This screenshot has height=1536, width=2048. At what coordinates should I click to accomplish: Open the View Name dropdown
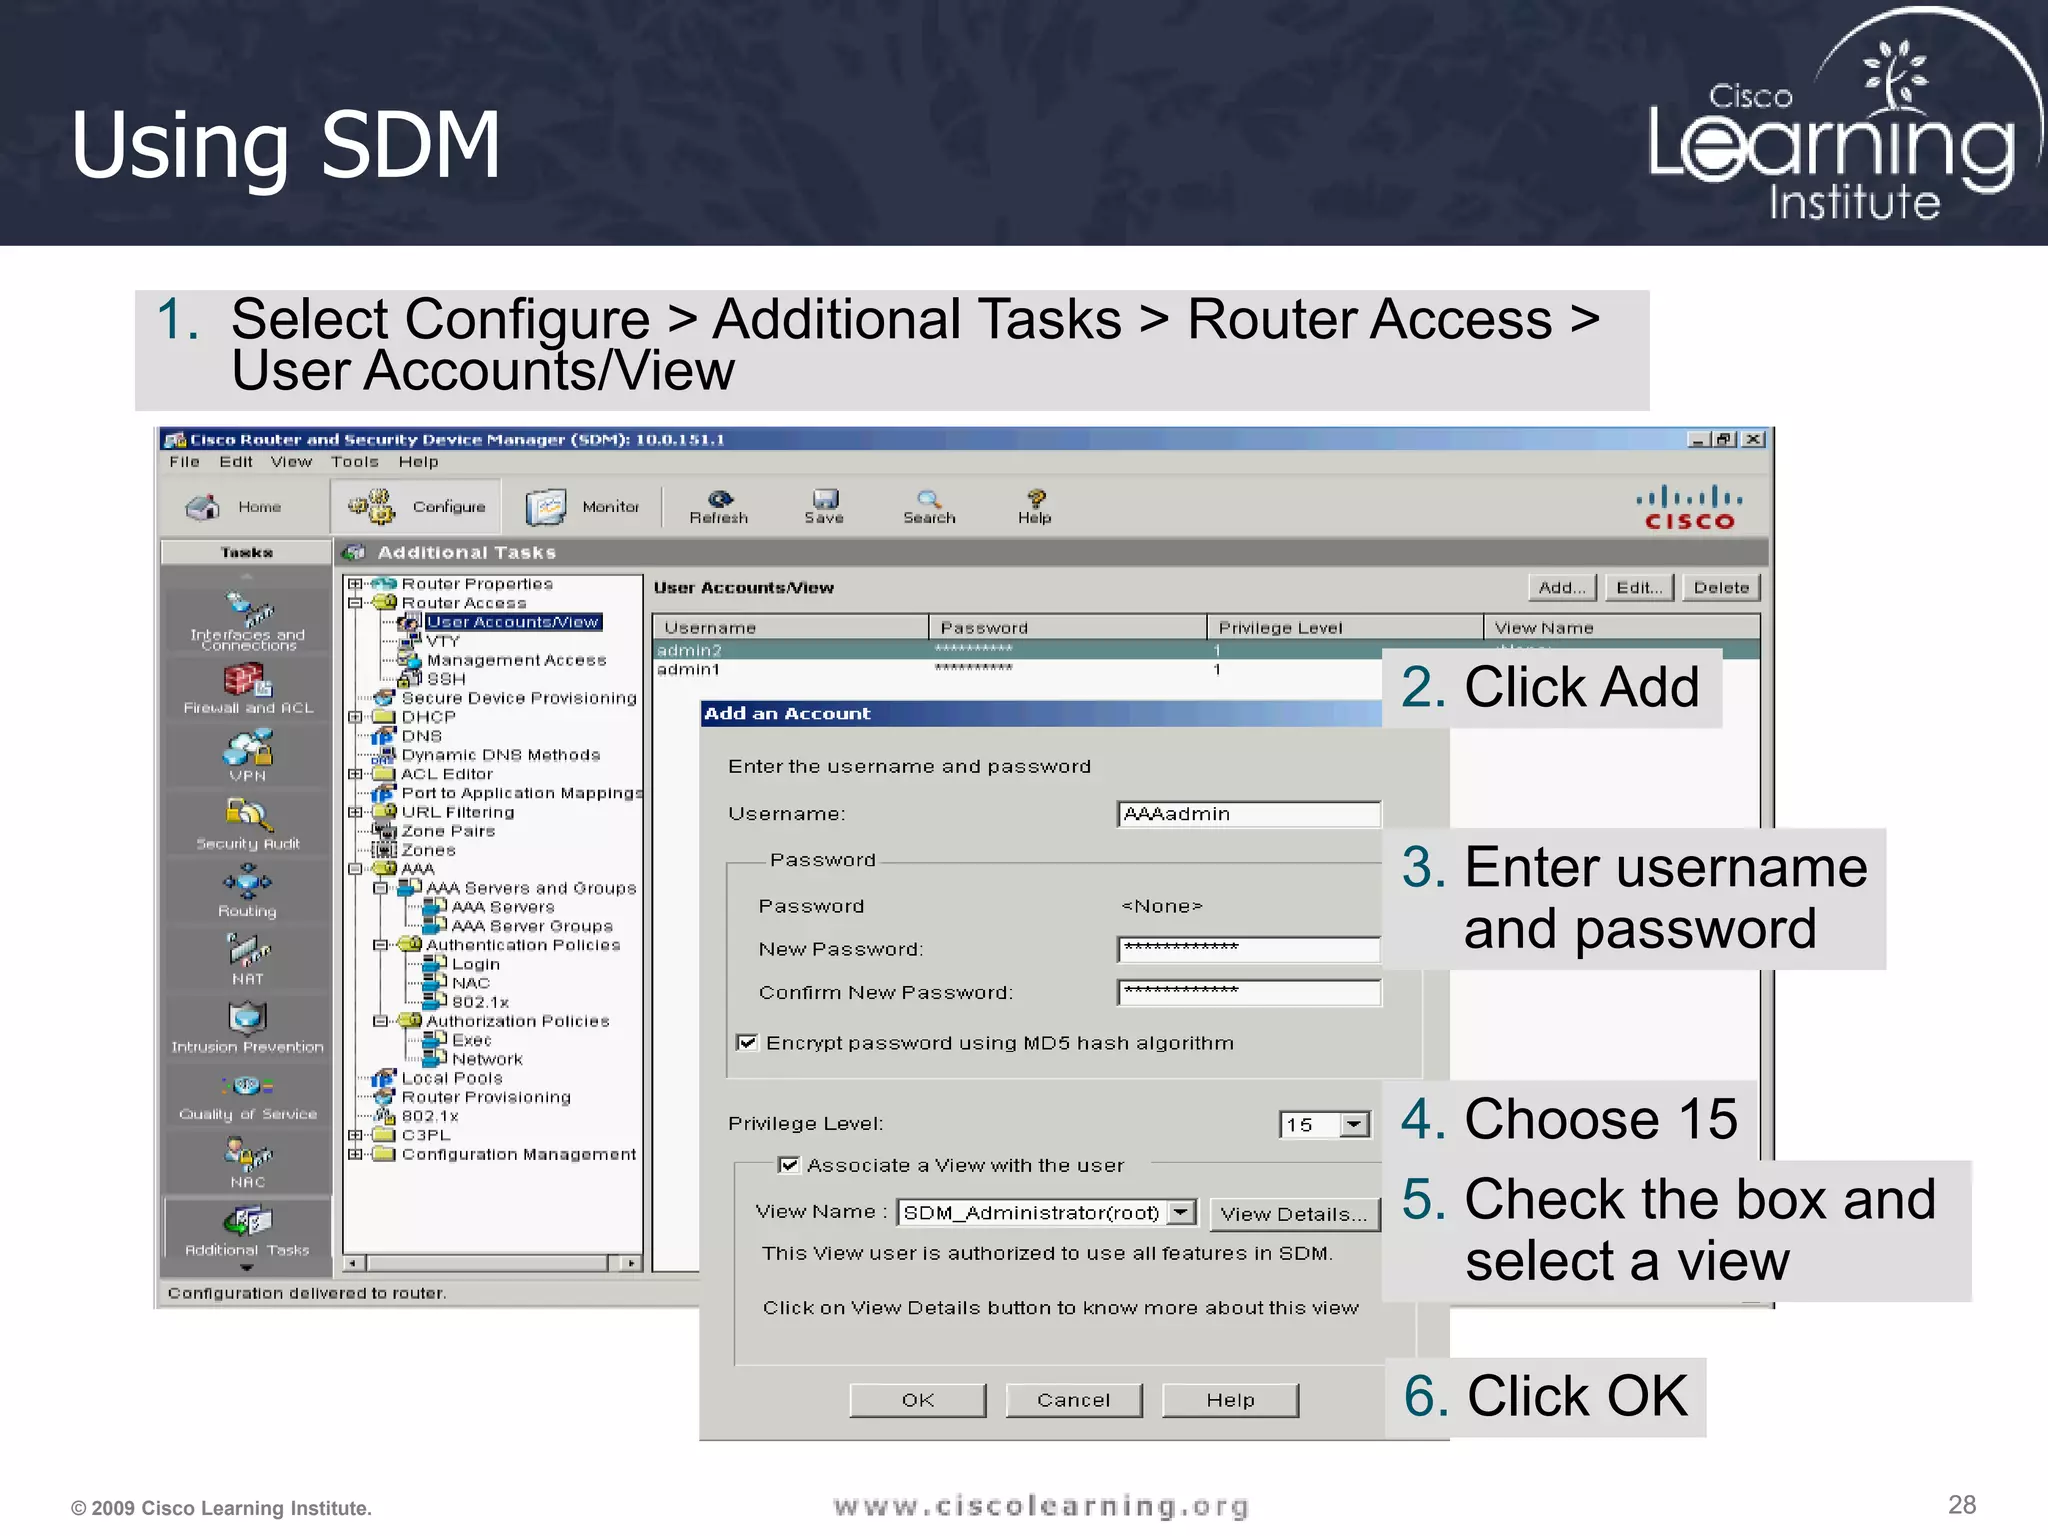click(1182, 1212)
